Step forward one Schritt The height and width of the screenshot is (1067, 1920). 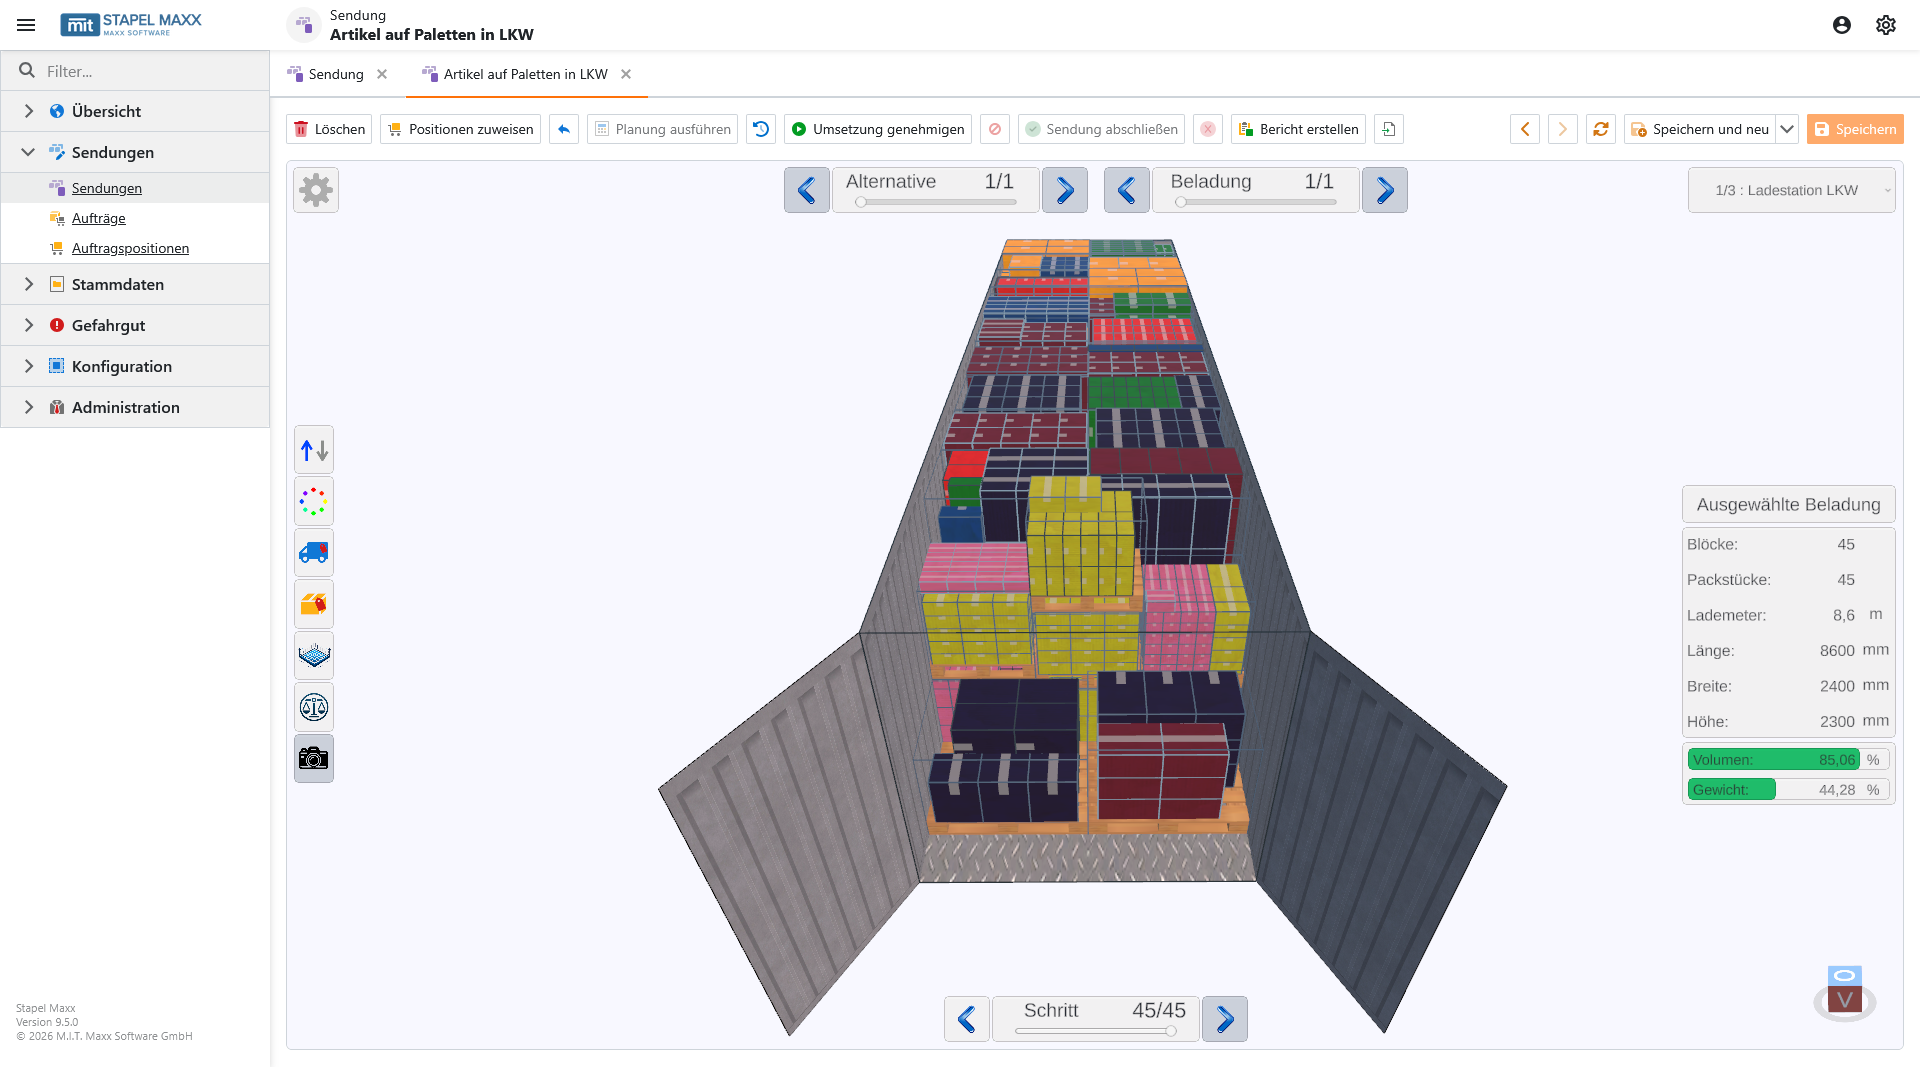click(1225, 1019)
